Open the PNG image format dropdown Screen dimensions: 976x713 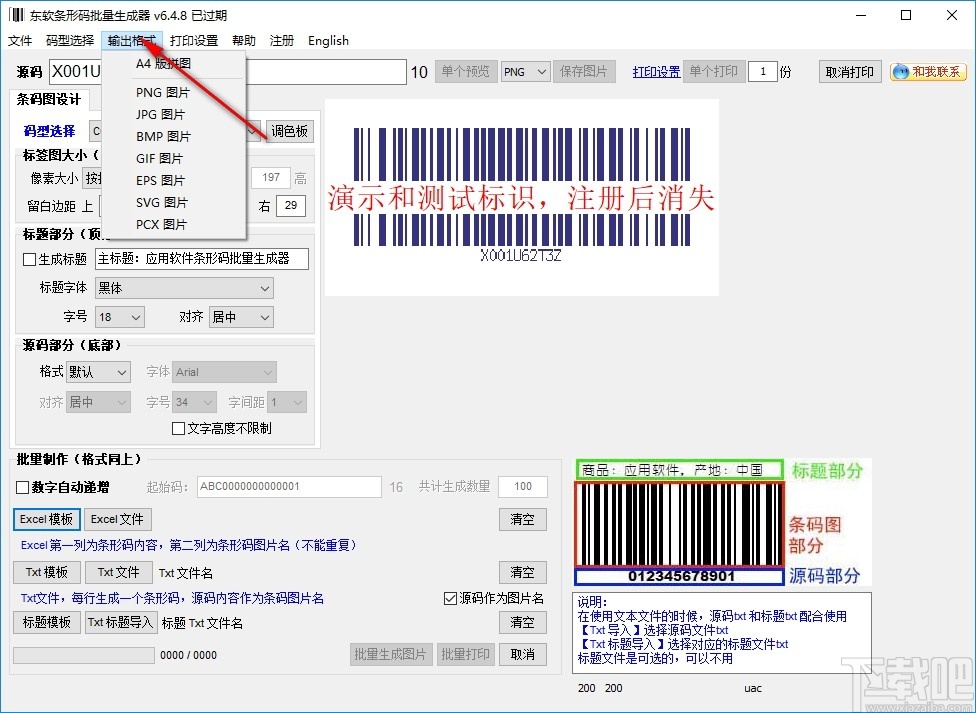click(x=525, y=72)
